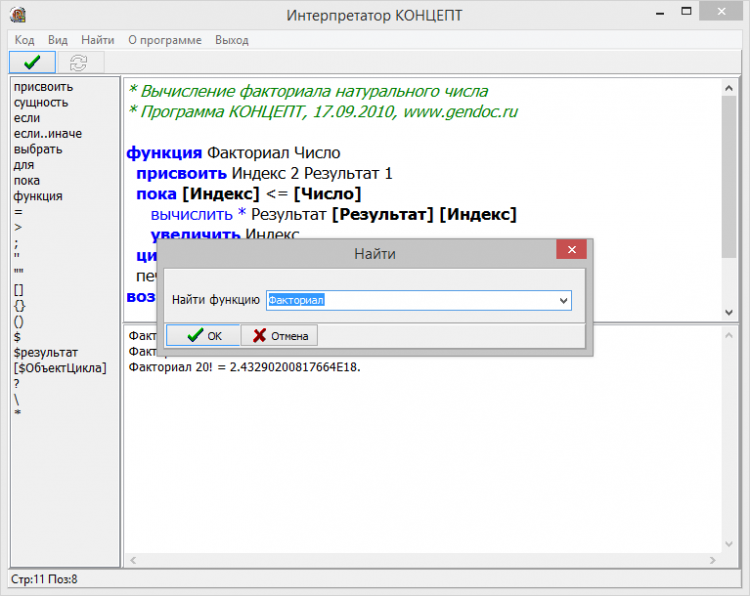Click the application icon in title bar
Screen dimensions: 750x596
coord(18,15)
